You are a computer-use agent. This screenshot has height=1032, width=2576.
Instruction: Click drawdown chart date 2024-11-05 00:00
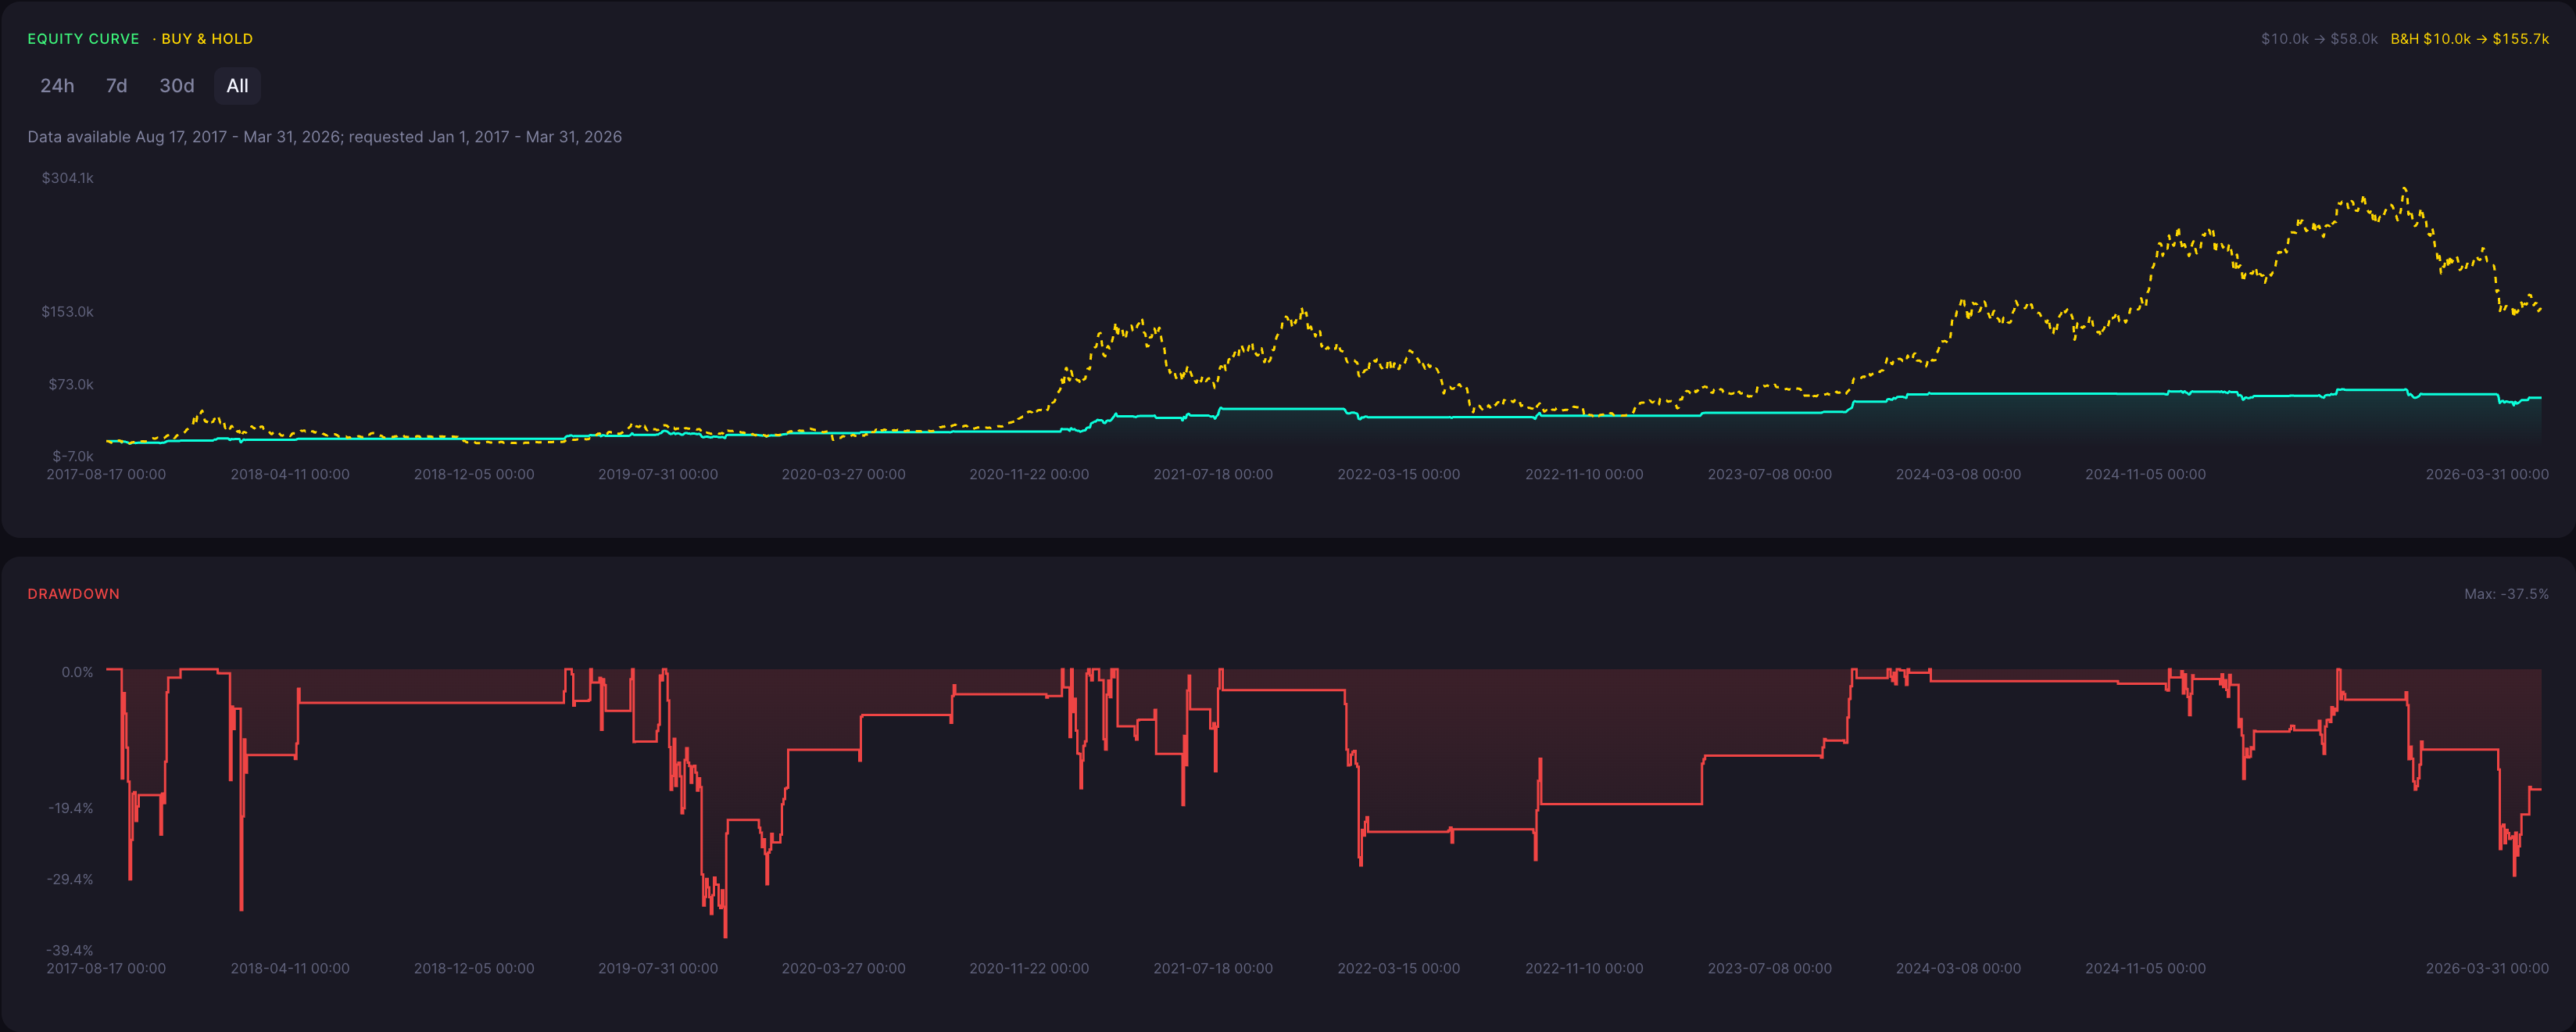[2145, 969]
